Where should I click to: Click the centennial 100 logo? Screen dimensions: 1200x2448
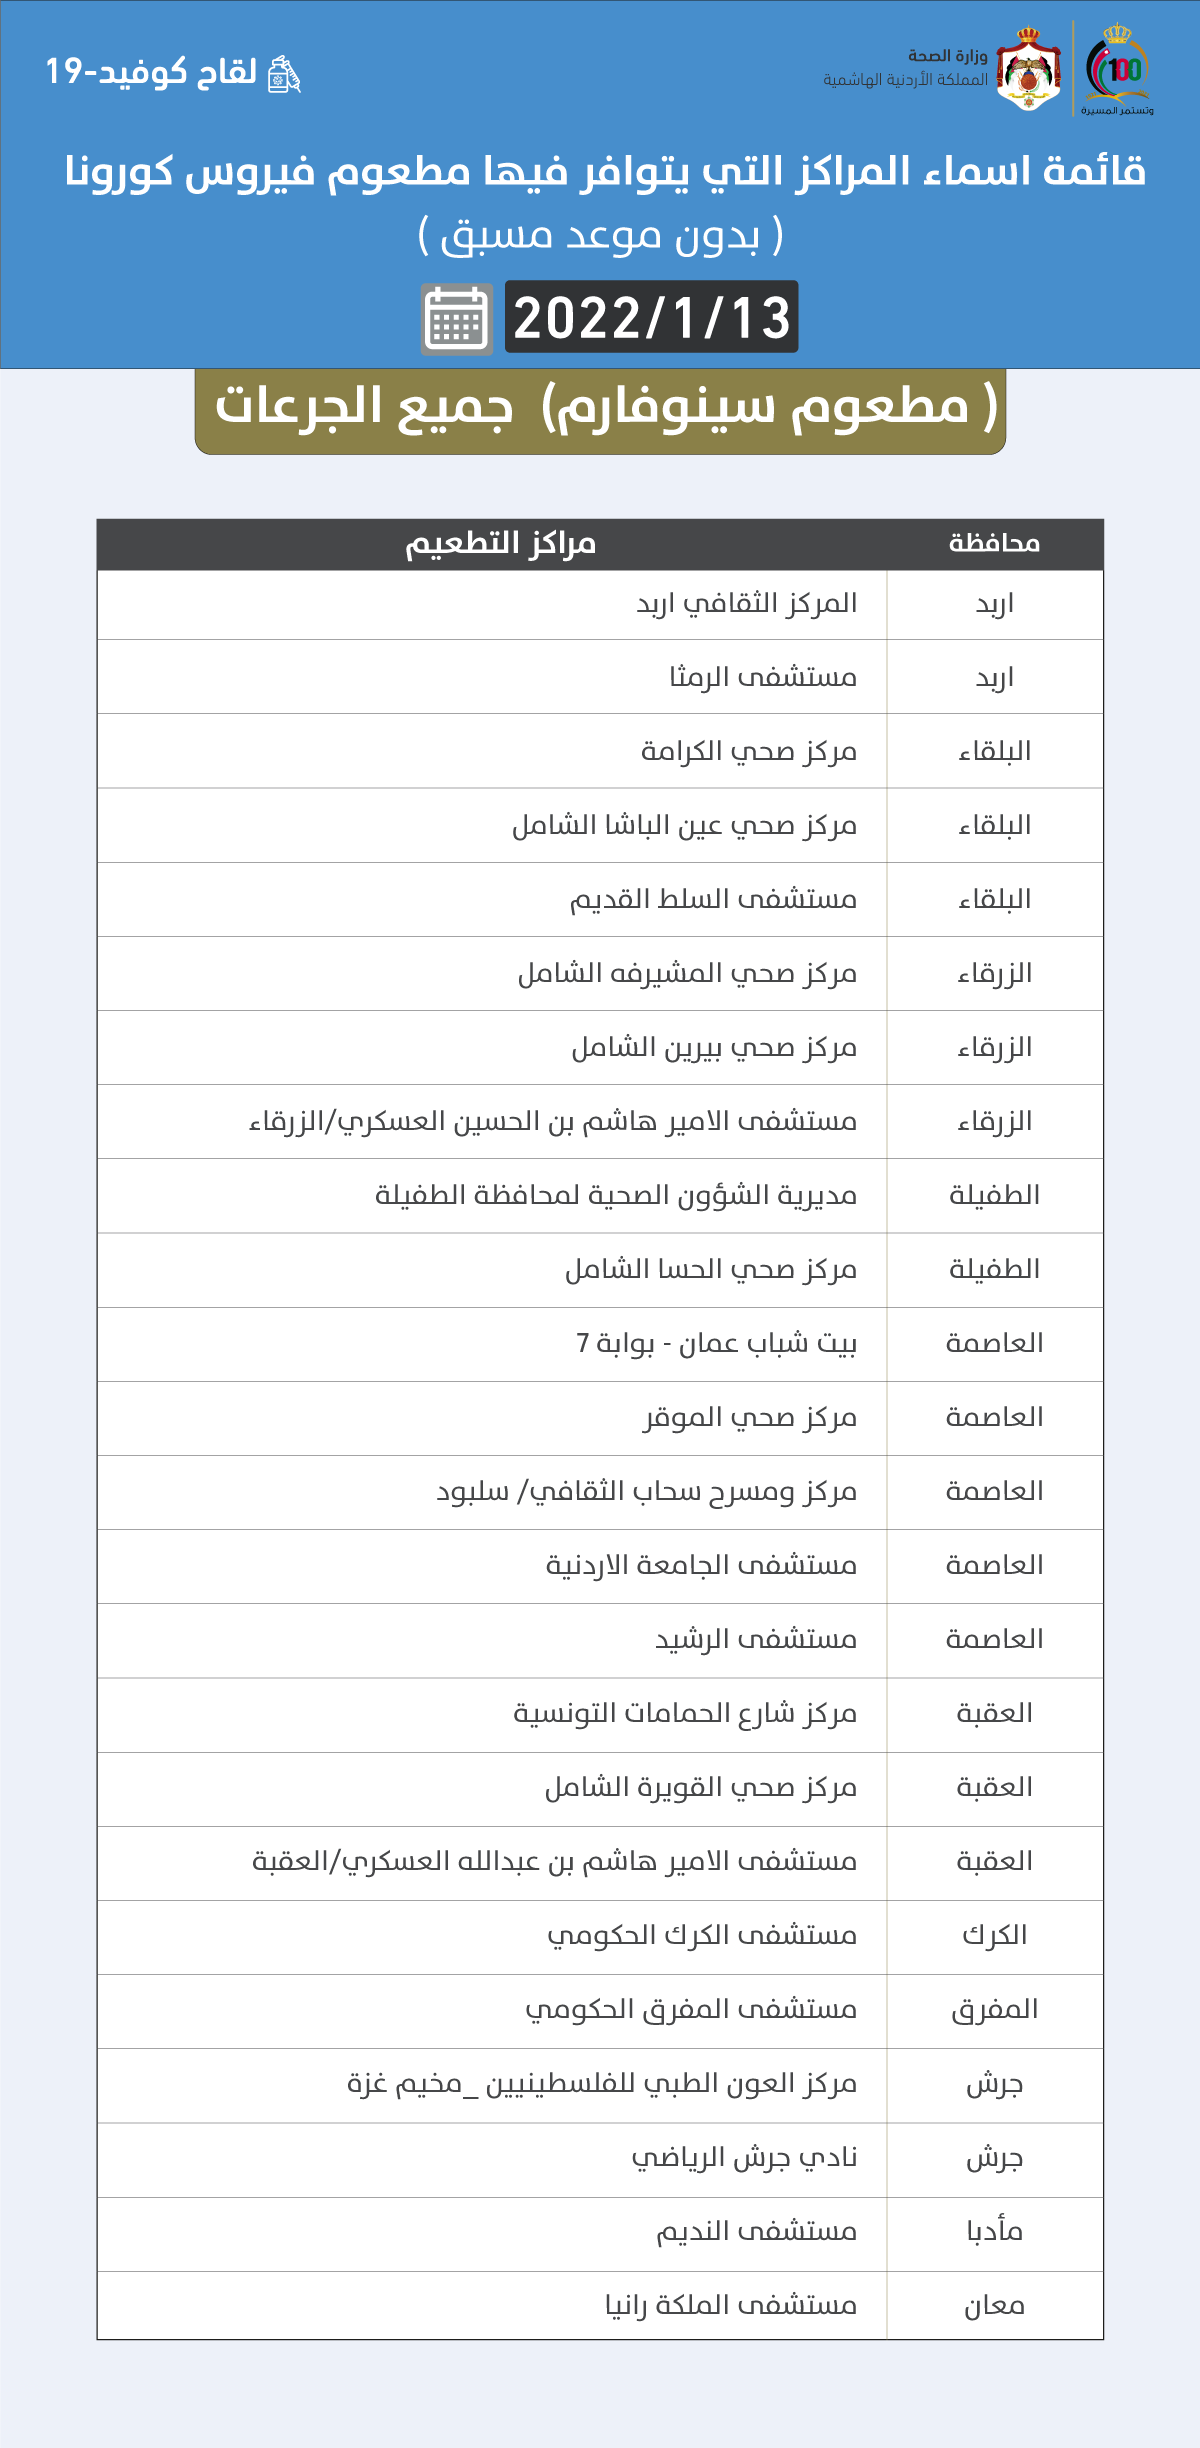point(1119,69)
